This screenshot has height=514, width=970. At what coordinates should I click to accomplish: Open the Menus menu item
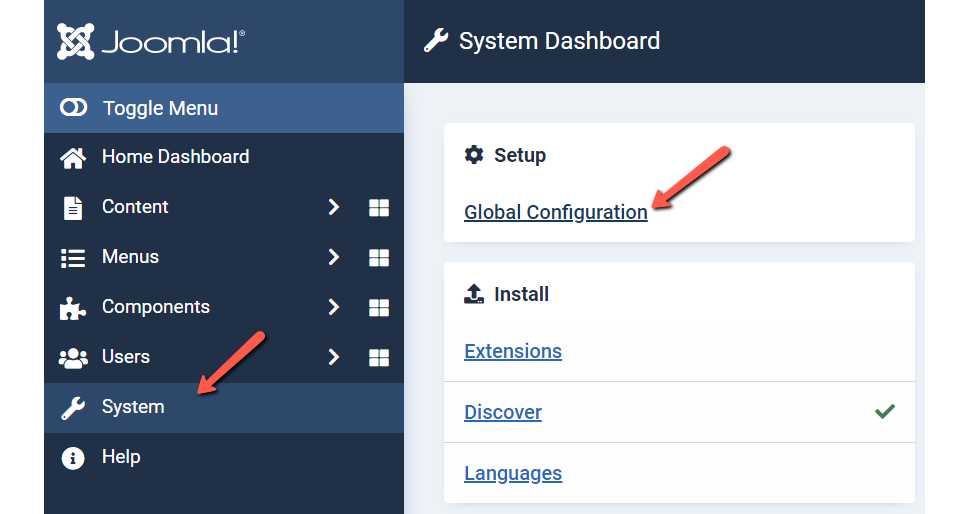tap(131, 257)
